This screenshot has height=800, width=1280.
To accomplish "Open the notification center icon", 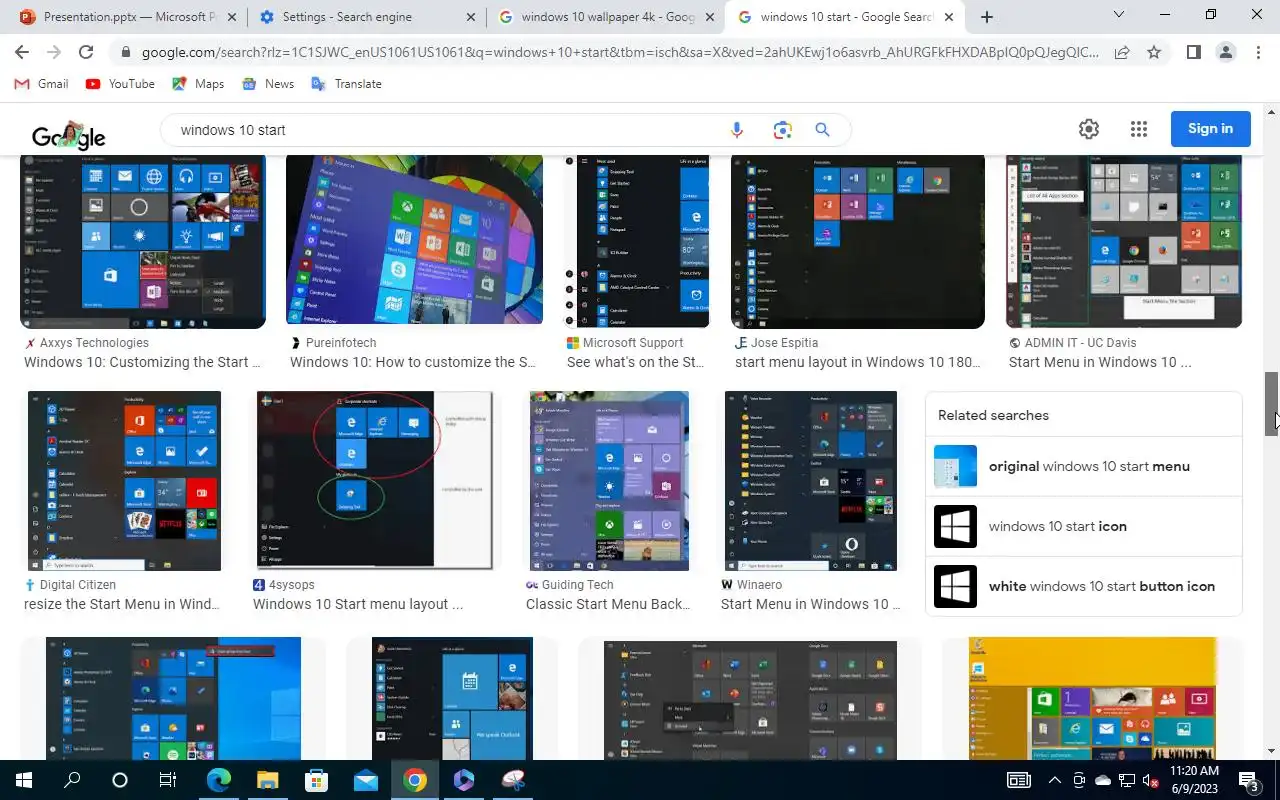I will click(1249, 780).
